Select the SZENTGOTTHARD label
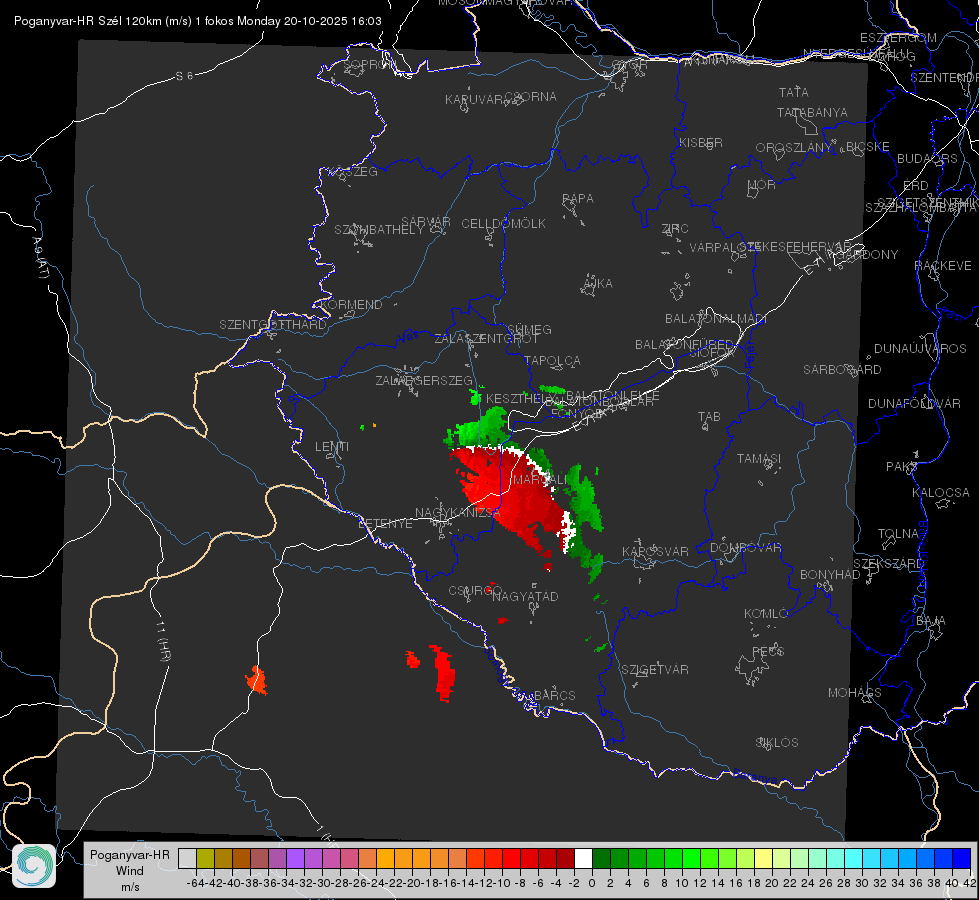Viewport: 979px width, 900px height. tap(273, 325)
